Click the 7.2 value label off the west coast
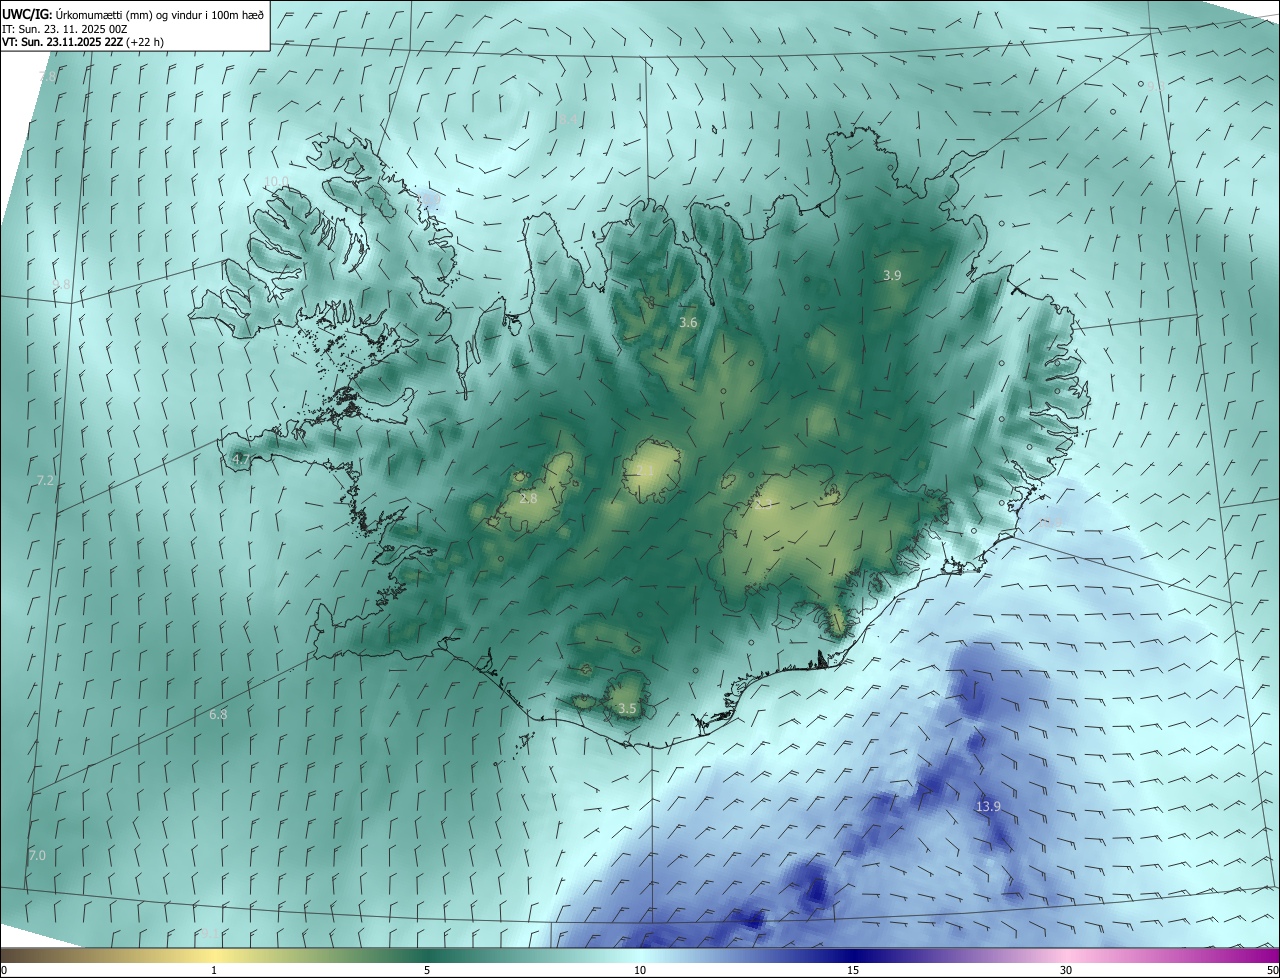The height and width of the screenshot is (978, 1280). [x=45, y=481]
